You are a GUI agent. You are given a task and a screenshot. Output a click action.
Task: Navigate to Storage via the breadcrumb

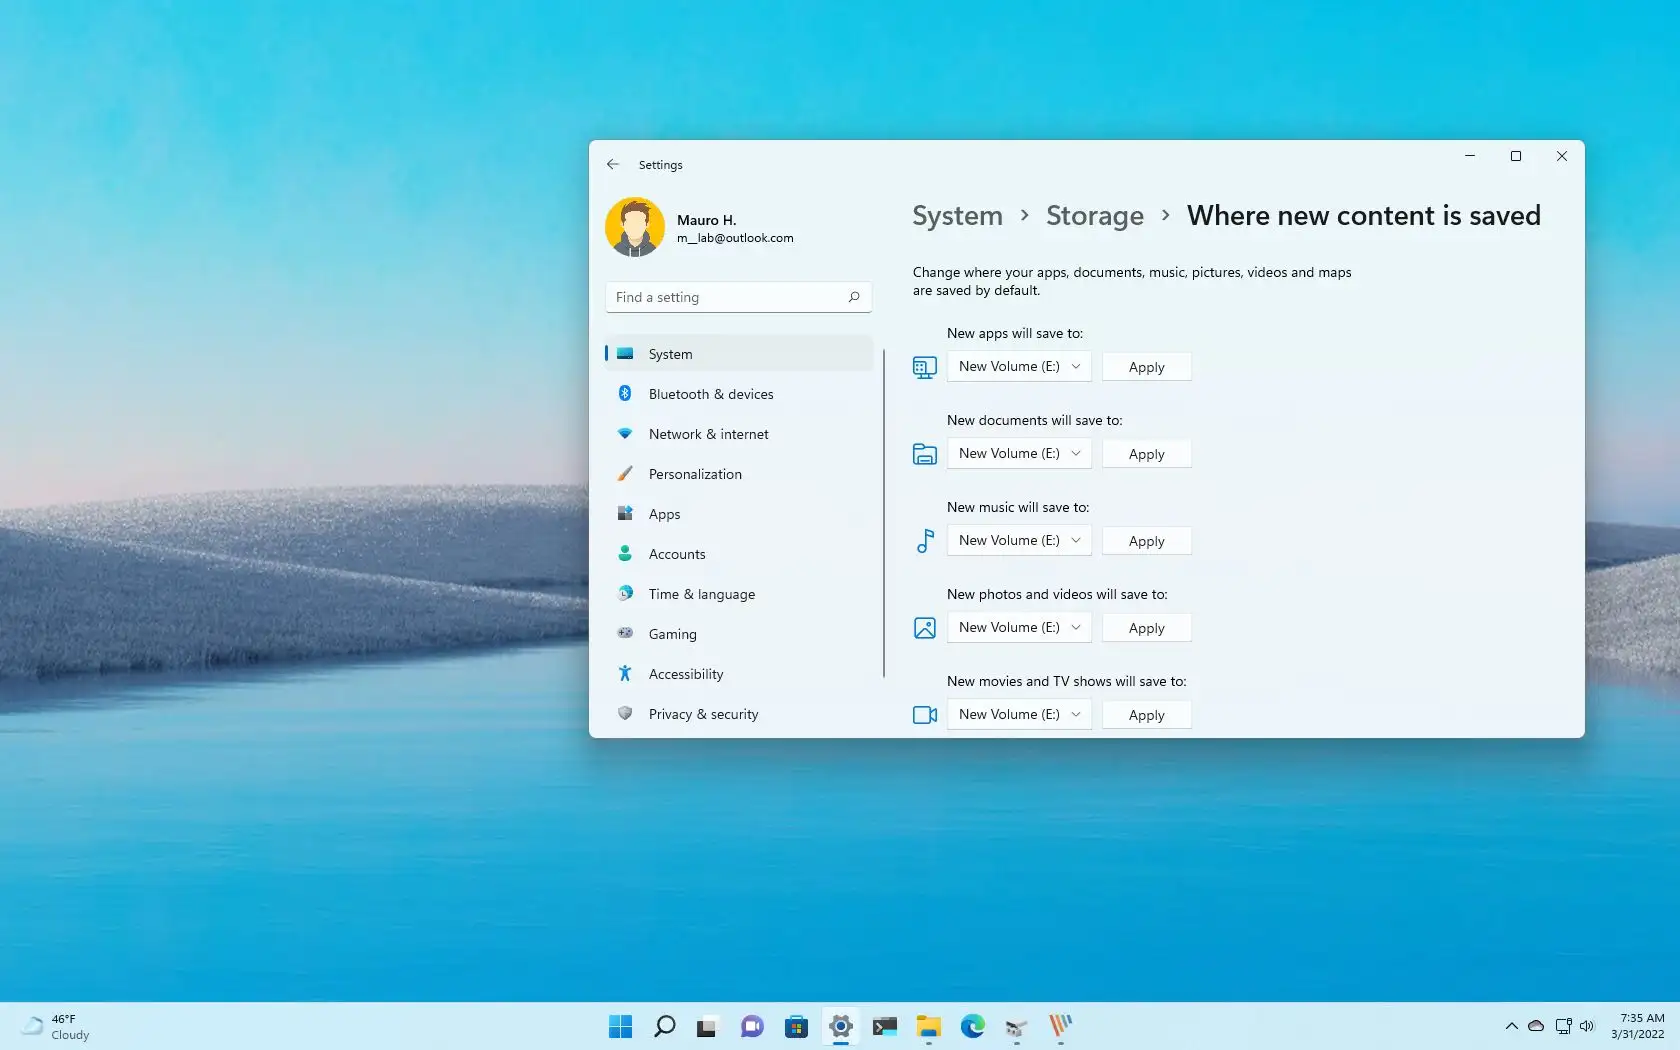[1094, 215]
